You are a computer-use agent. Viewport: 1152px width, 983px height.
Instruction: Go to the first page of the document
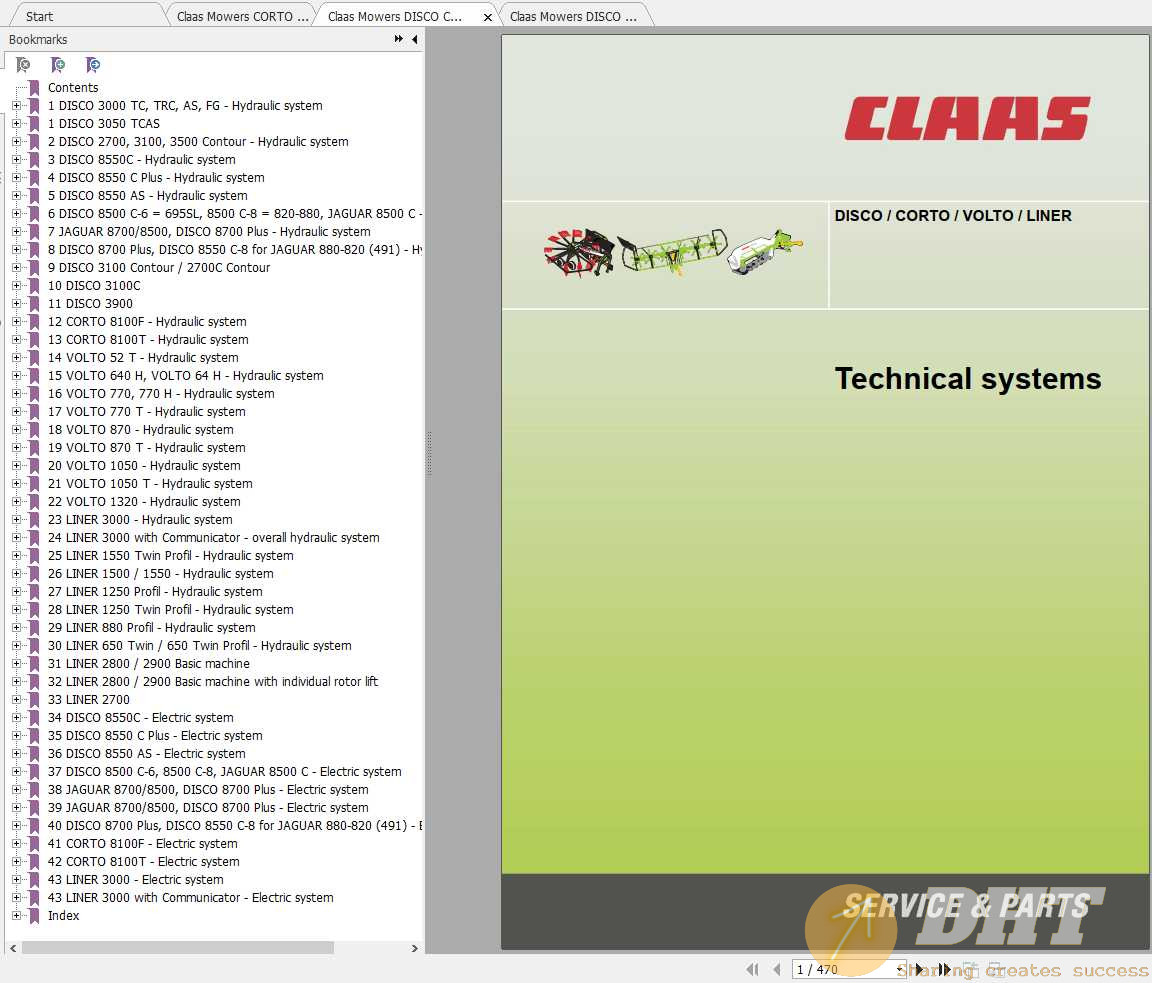coord(752,970)
